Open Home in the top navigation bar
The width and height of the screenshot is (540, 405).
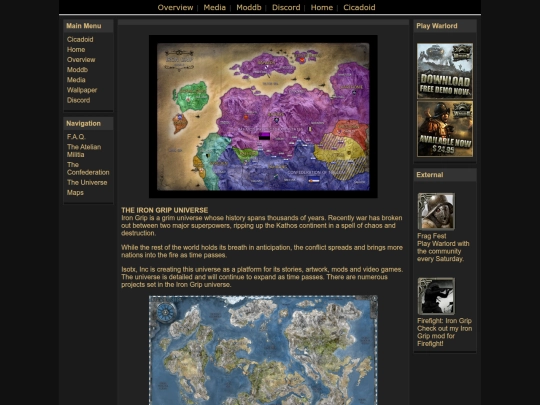pos(322,7)
